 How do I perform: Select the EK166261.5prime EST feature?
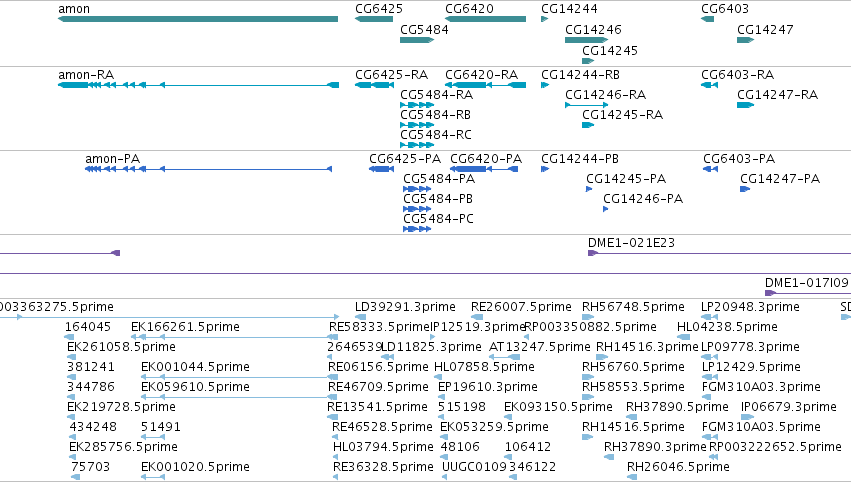coord(235,337)
